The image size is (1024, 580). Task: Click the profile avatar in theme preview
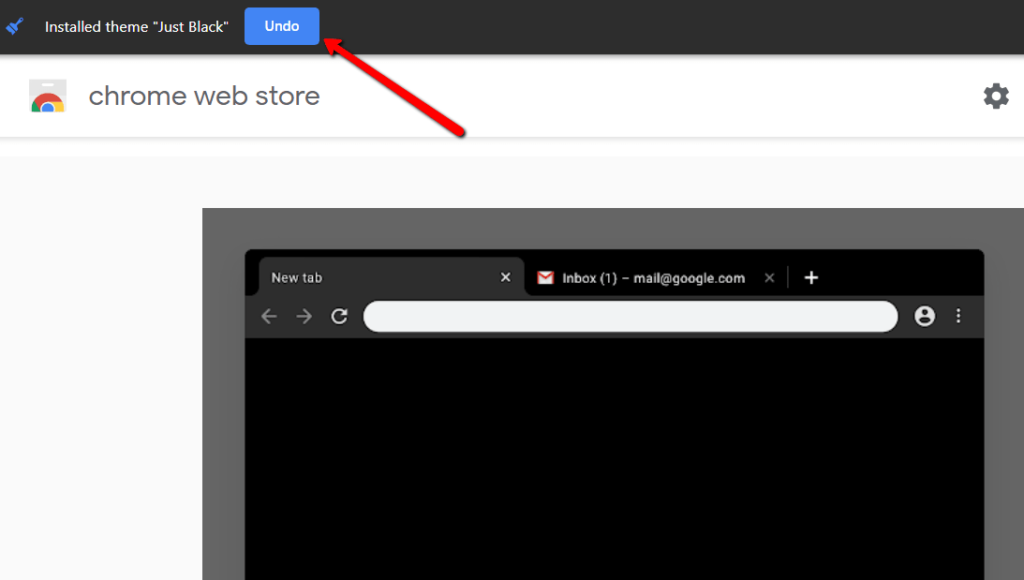(x=924, y=316)
